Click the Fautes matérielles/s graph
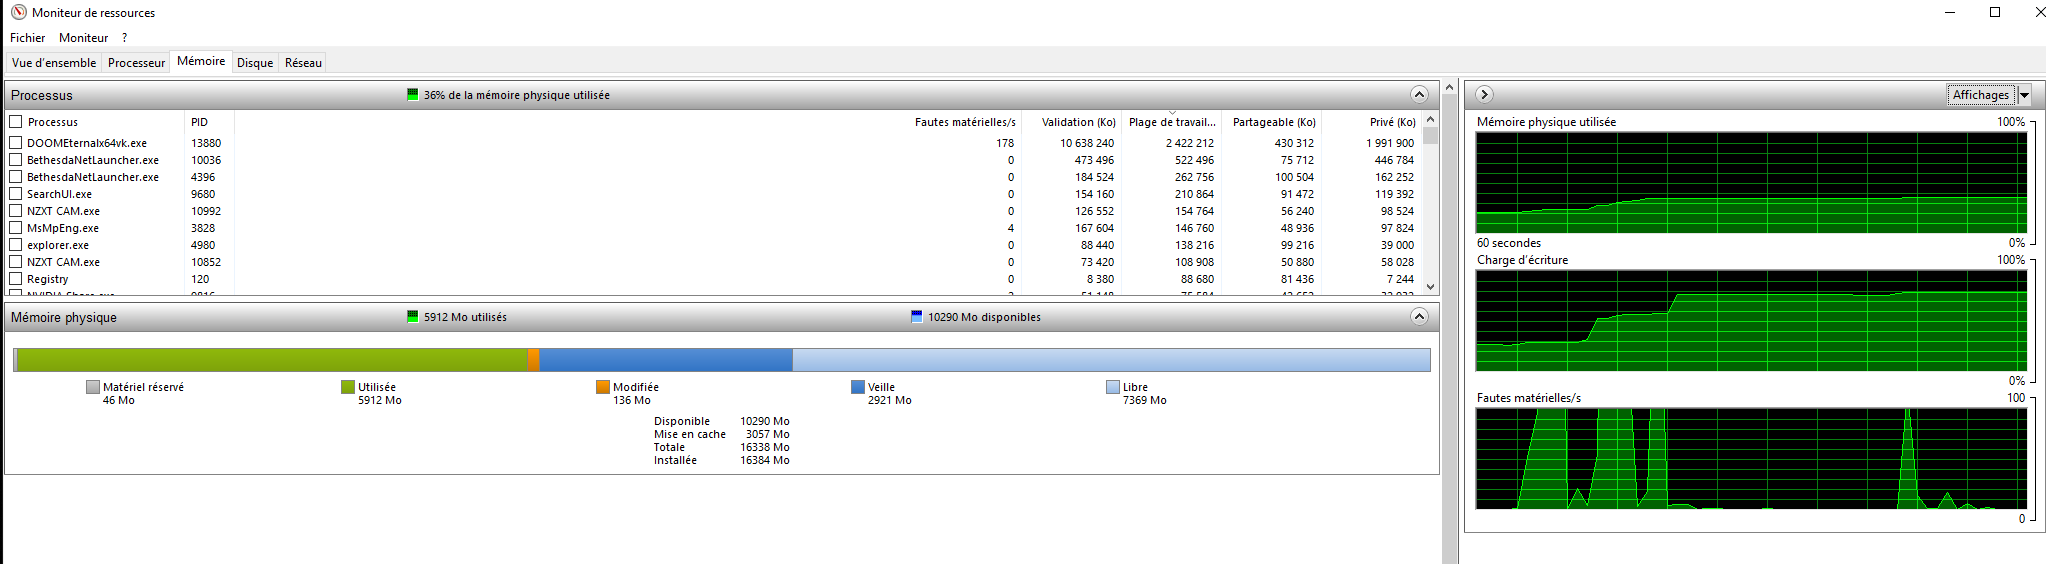The height and width of the screenshot is (564, 2046). pyautogui.click(x=1751, y=459)
